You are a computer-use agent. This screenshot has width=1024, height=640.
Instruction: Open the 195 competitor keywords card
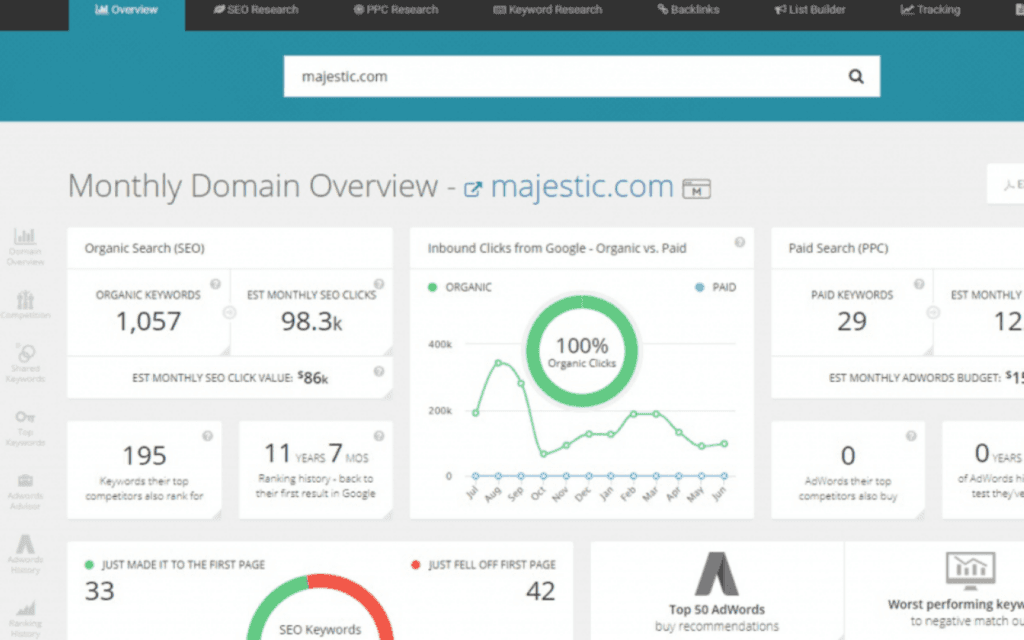click(144, 470)
